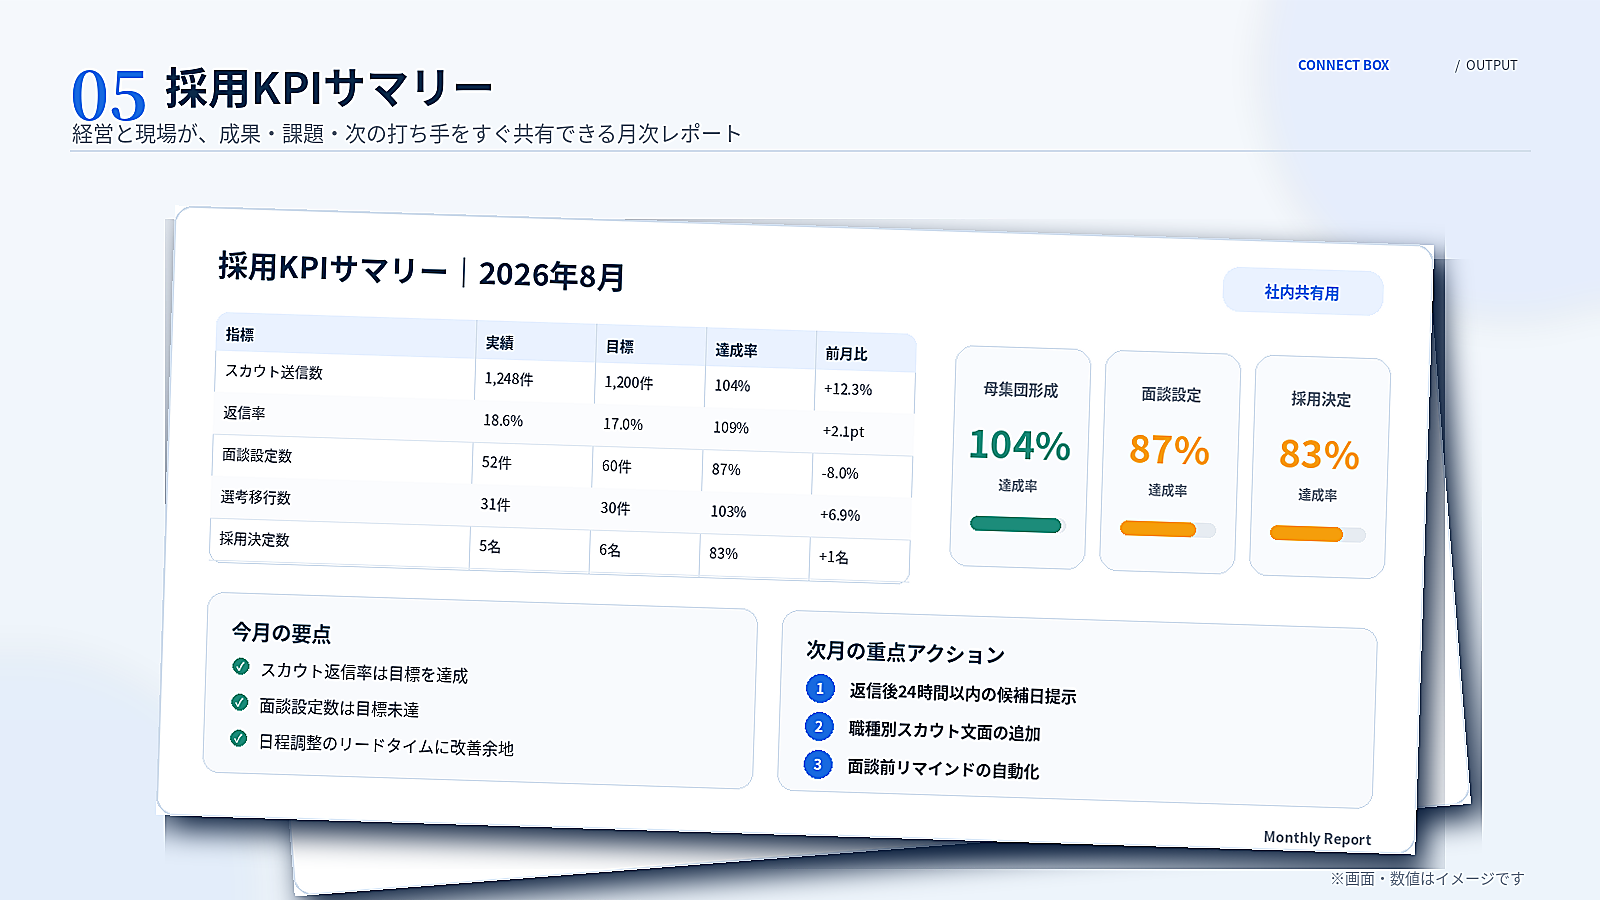
Task: Click the 職種別スカウト文面の追加 action text
Action: click(x=945, y=731)
